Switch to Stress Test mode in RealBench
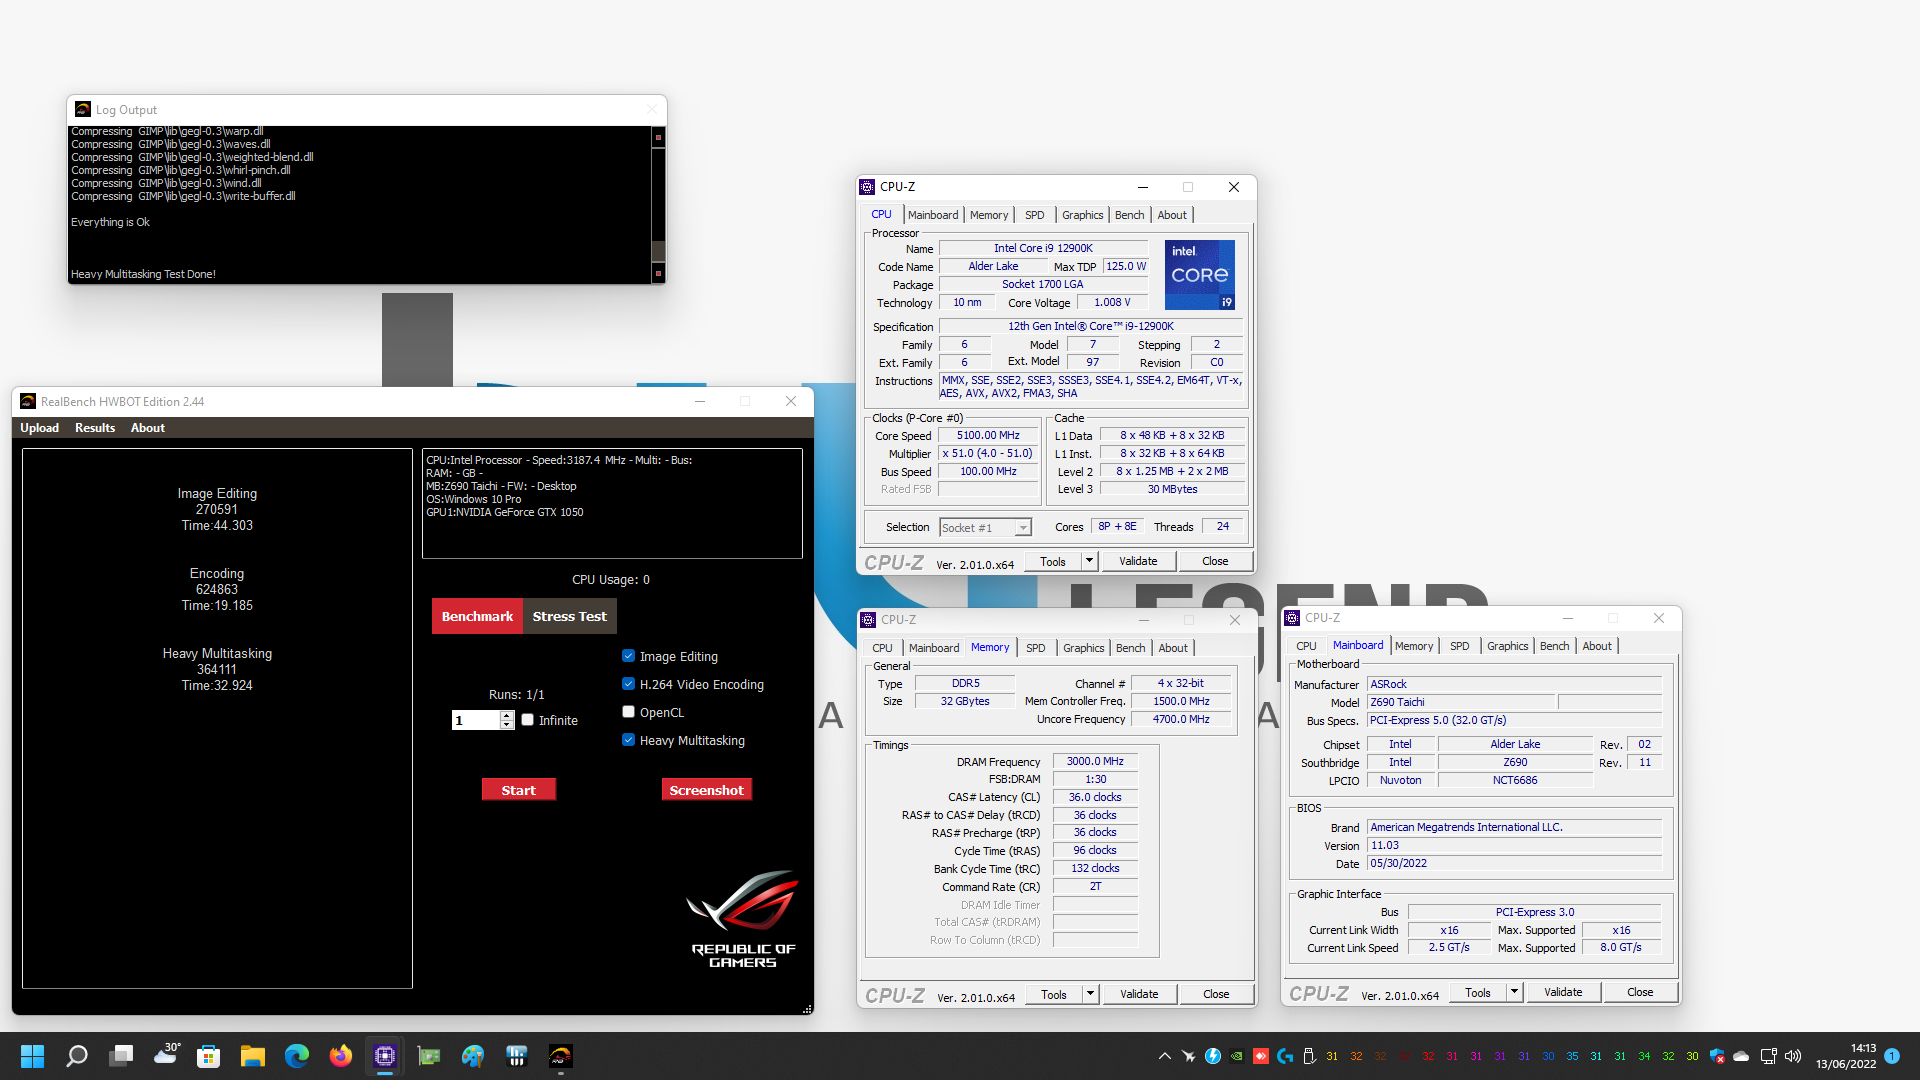 [x=570, y=616]
